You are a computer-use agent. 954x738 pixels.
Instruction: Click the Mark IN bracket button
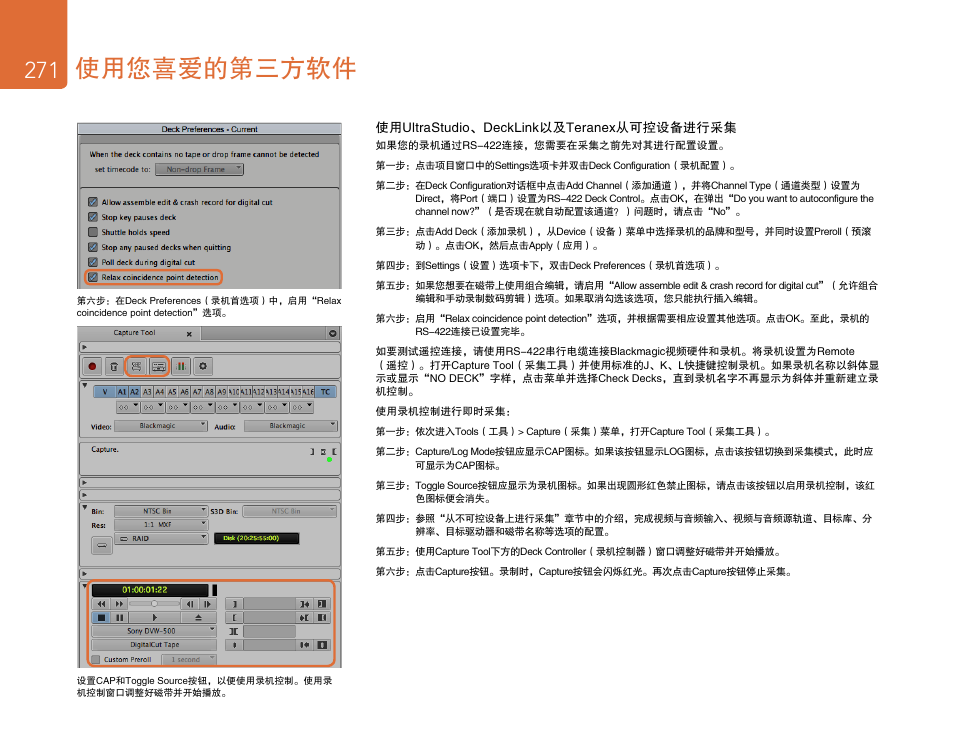(x=234, y=604)
